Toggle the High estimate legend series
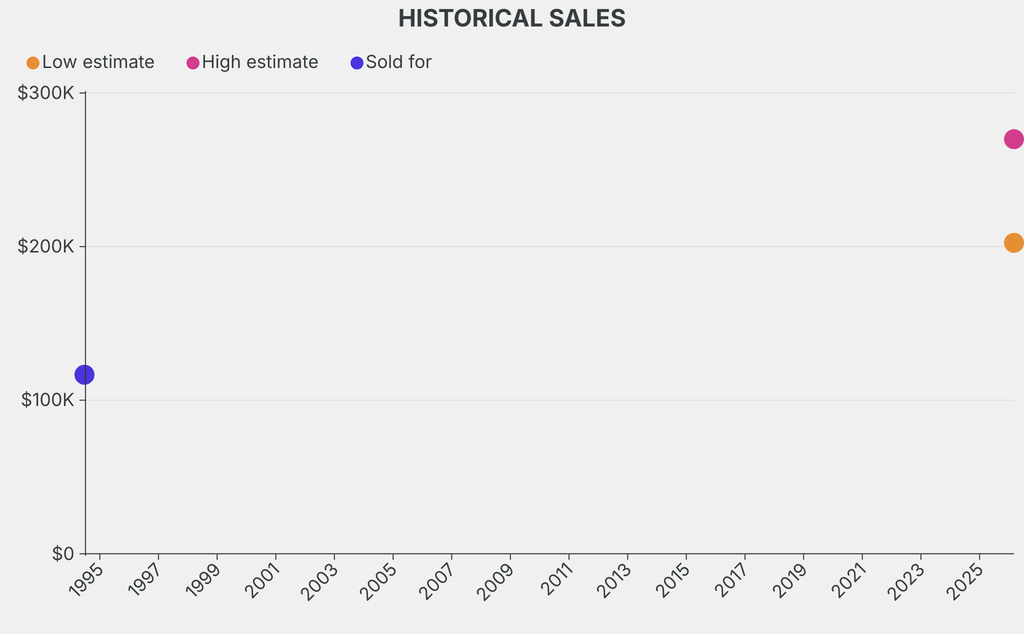The image size is (1024, 634). [252, 63]
